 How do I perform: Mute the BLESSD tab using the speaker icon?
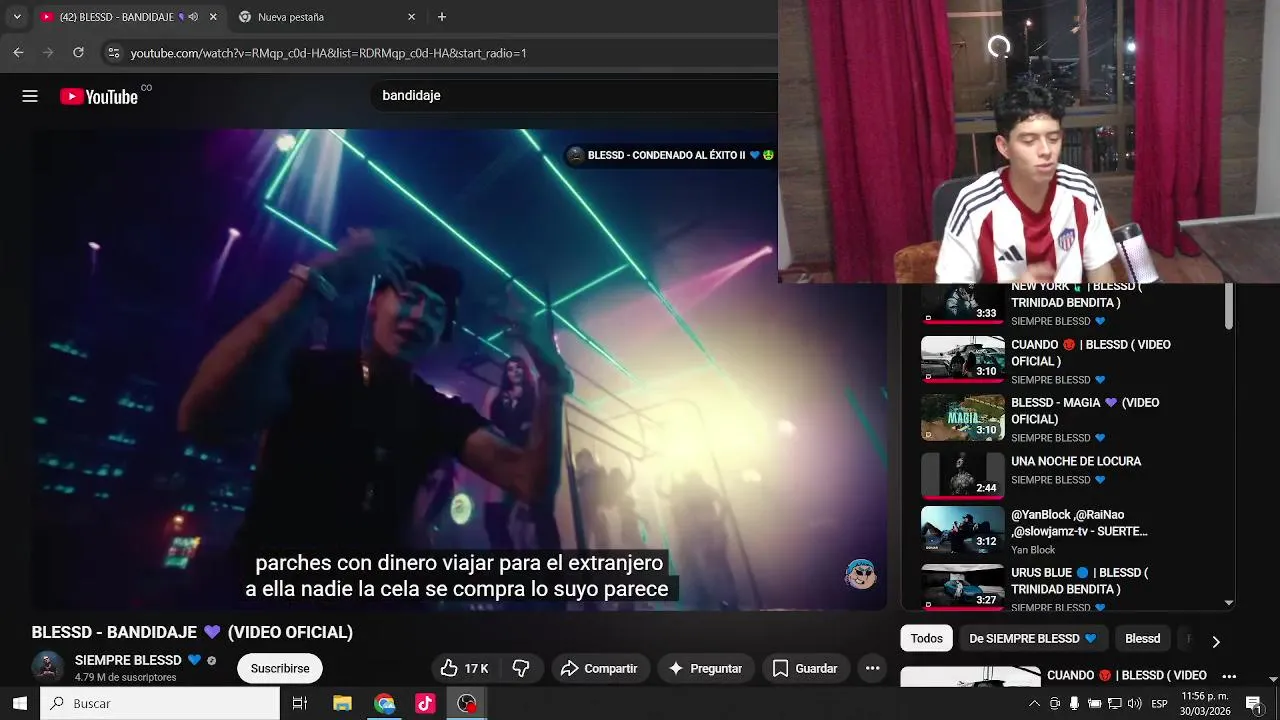(x=193, y=17)
